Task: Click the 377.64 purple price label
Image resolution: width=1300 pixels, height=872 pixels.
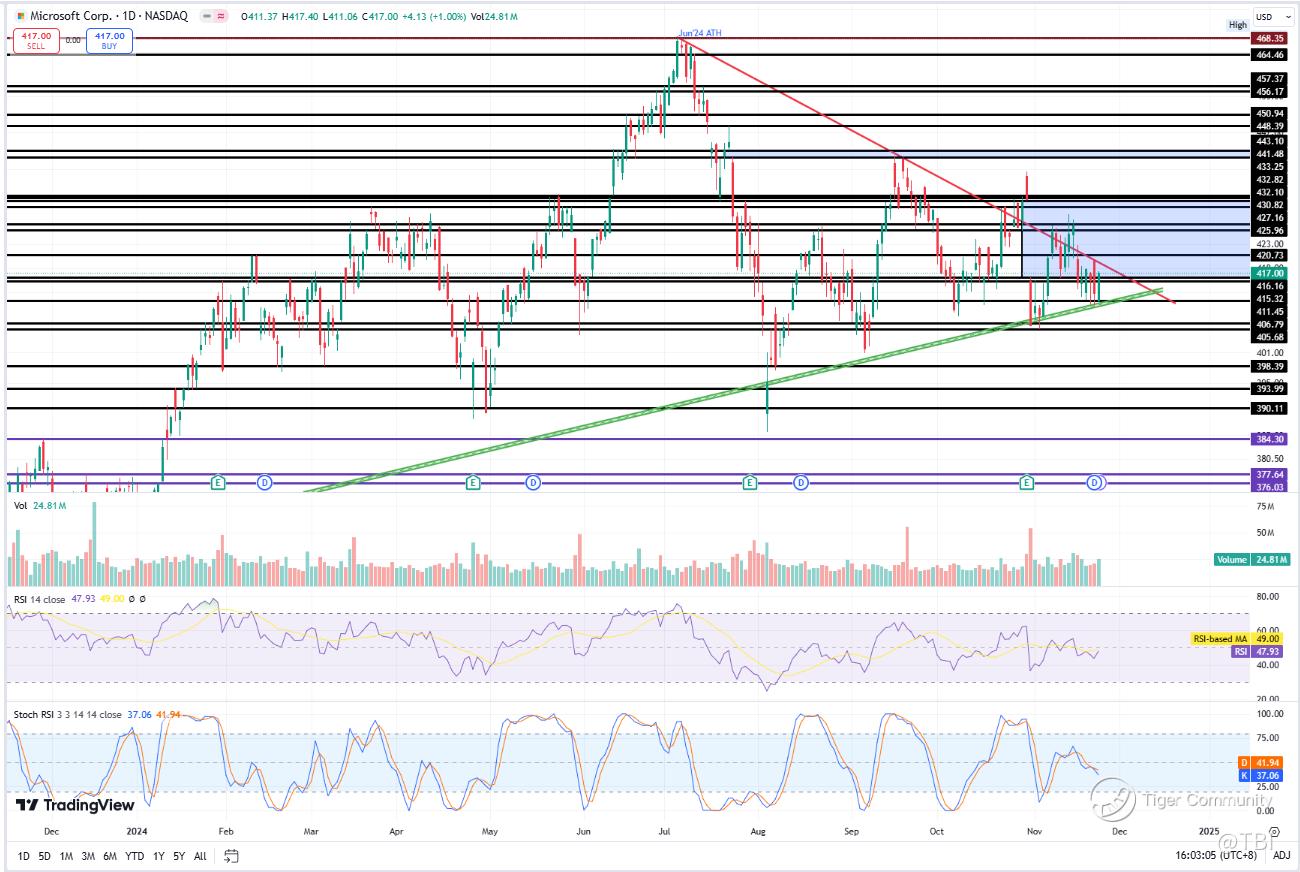Action: [1270, 475]
